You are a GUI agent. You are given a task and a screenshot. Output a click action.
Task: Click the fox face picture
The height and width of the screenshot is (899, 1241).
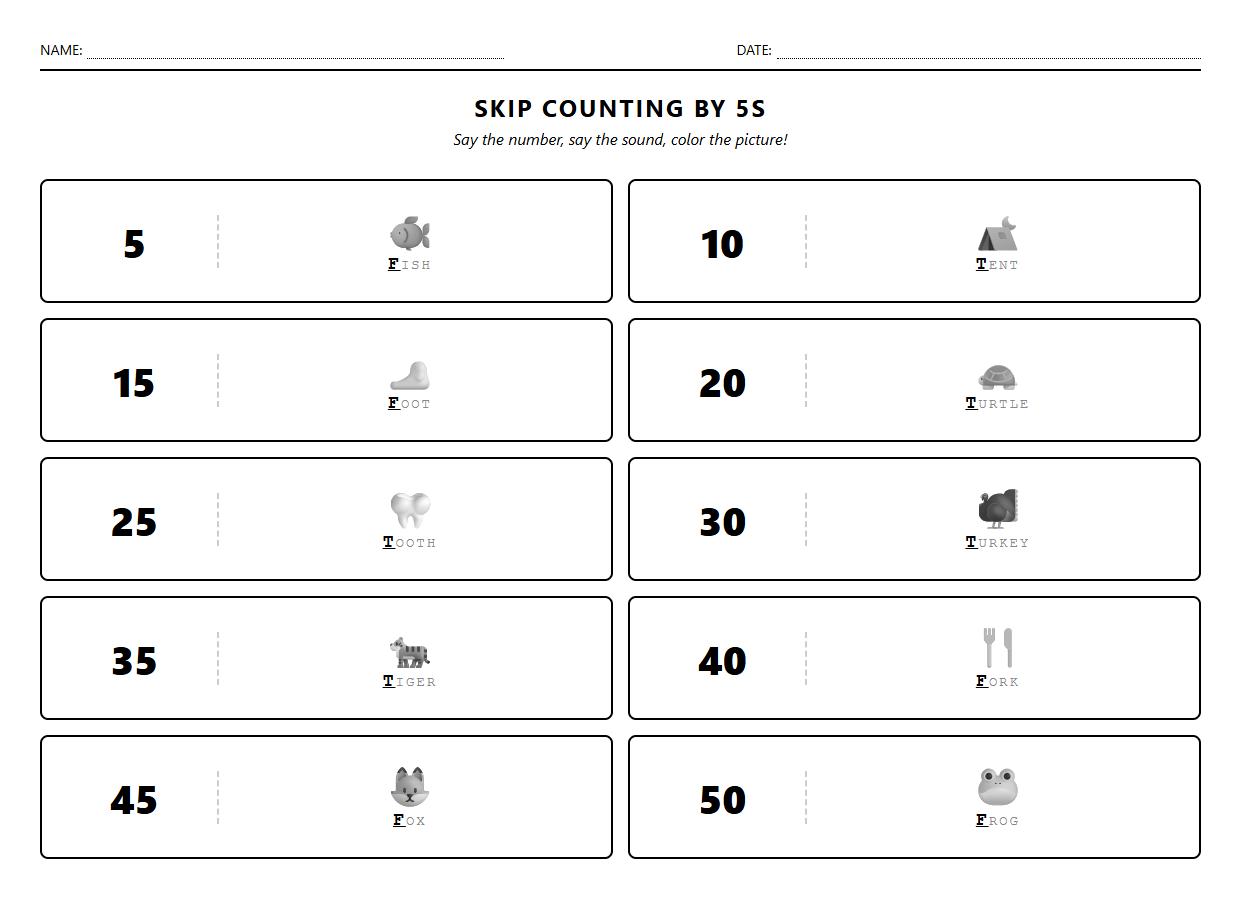click(x=410, y=788)
